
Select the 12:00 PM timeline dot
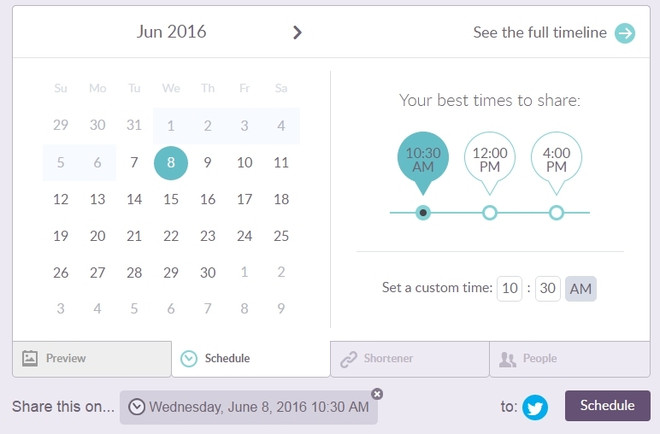pos(490,213)
